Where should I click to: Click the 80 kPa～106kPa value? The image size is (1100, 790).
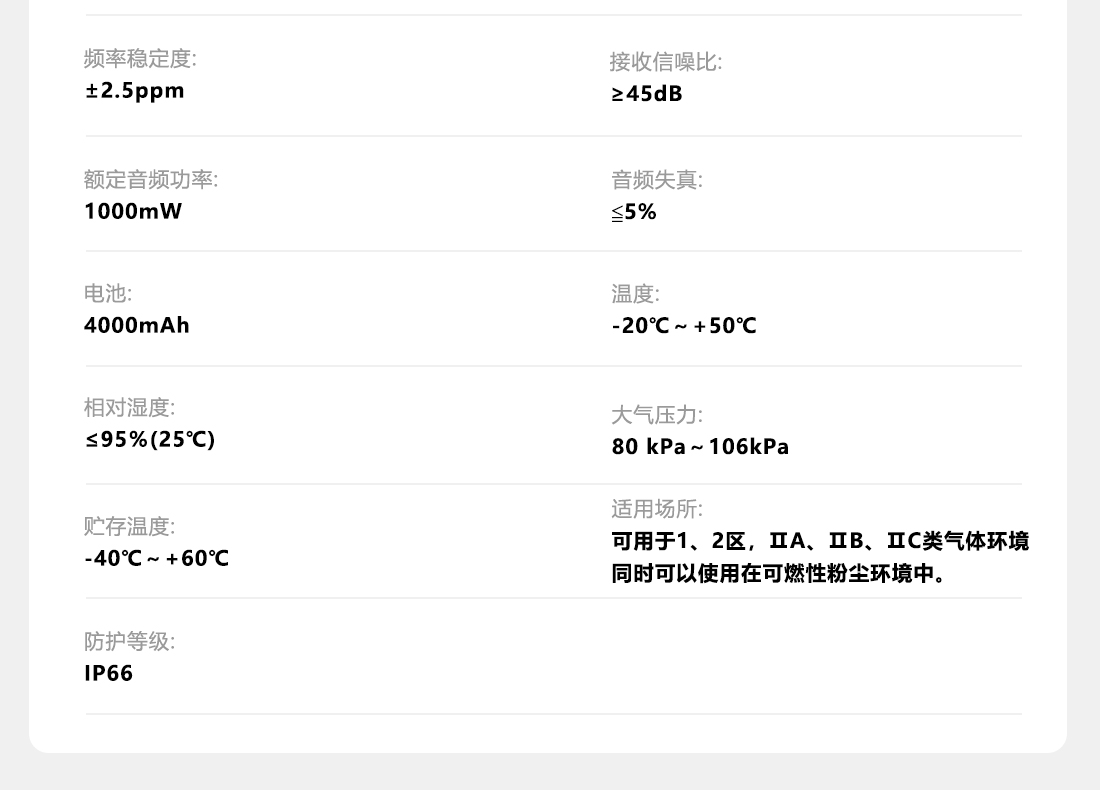pos(700,447)
